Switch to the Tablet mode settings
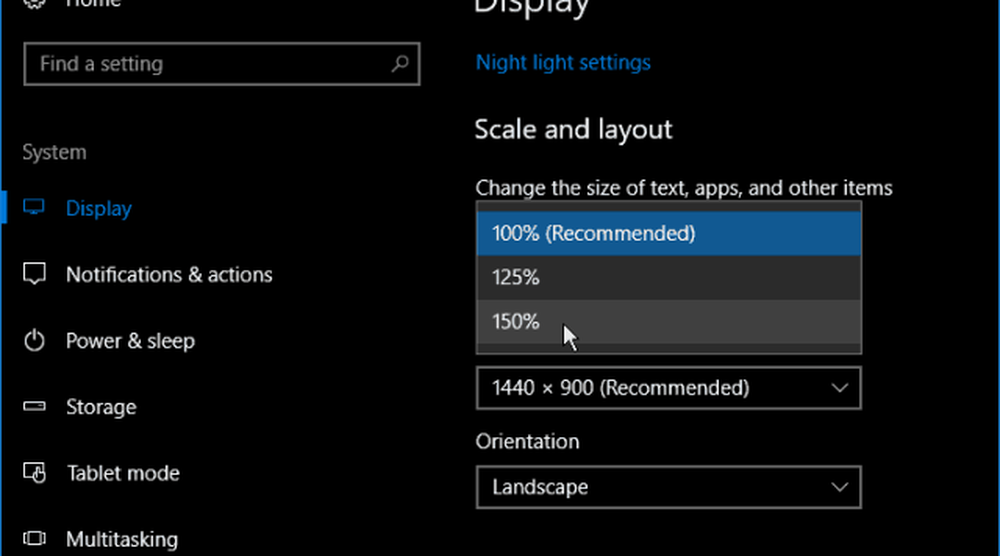 pyautogui.click(x=122, y=473)
